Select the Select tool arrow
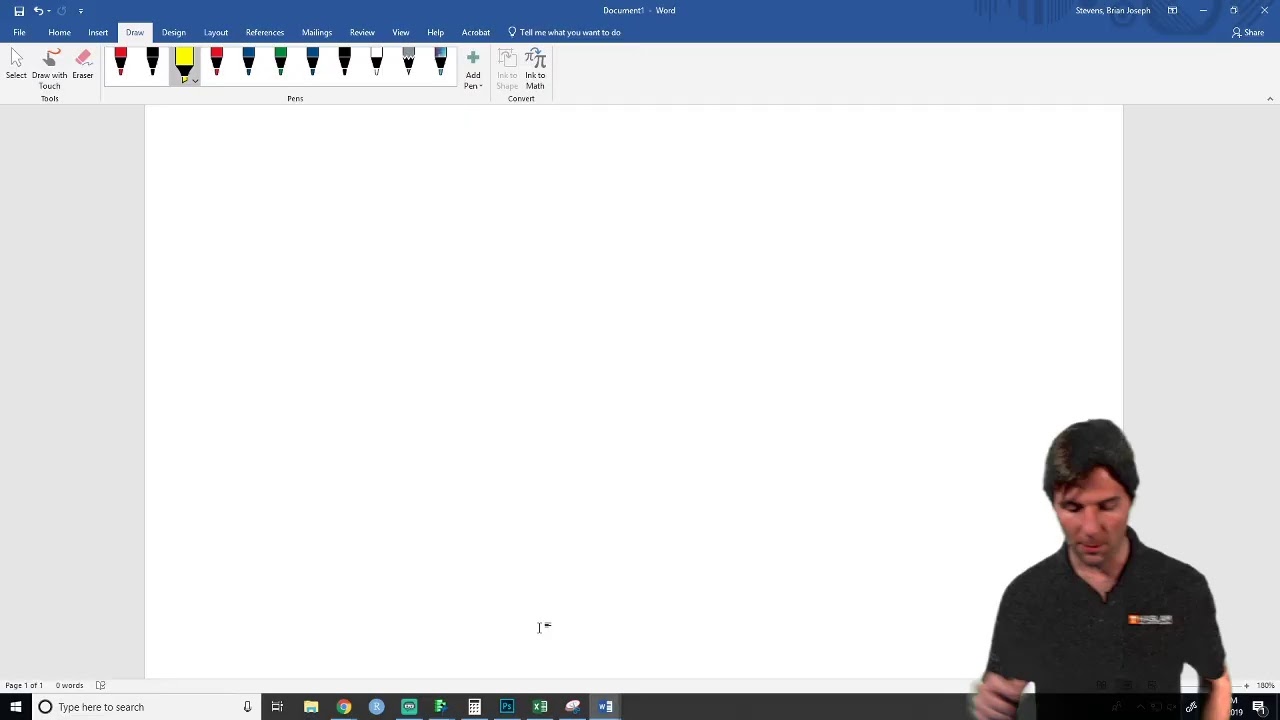This screenshot has width=1280, height=720. pos(16,65)
